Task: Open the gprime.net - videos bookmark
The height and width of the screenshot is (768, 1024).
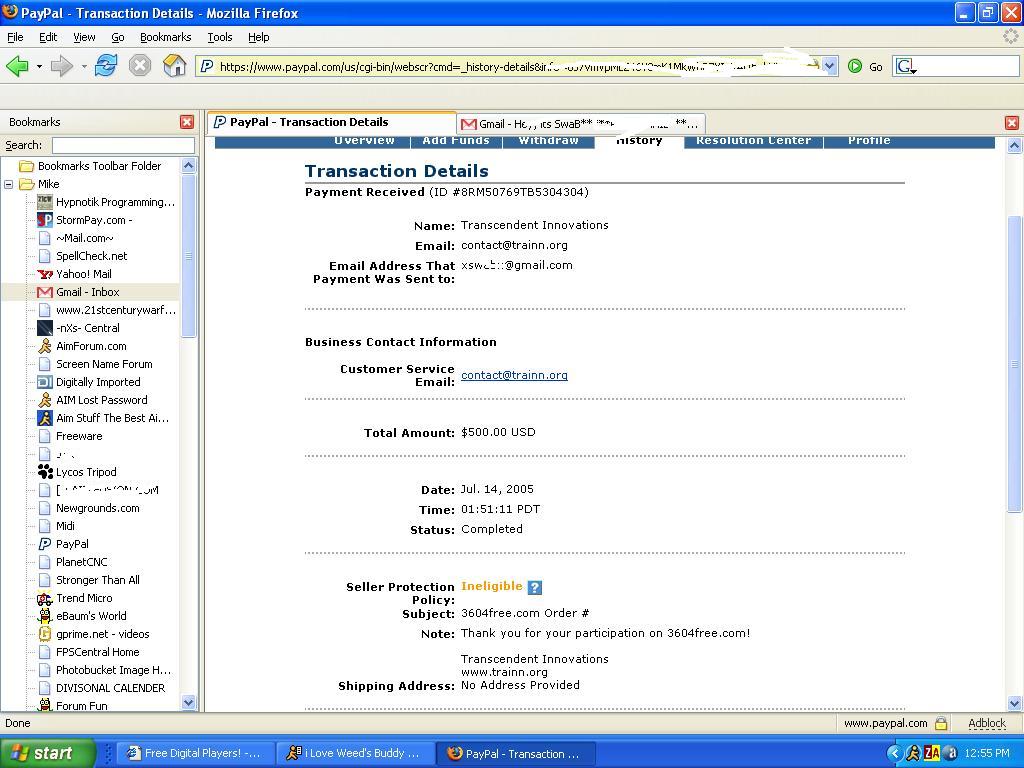Action: 103,633
